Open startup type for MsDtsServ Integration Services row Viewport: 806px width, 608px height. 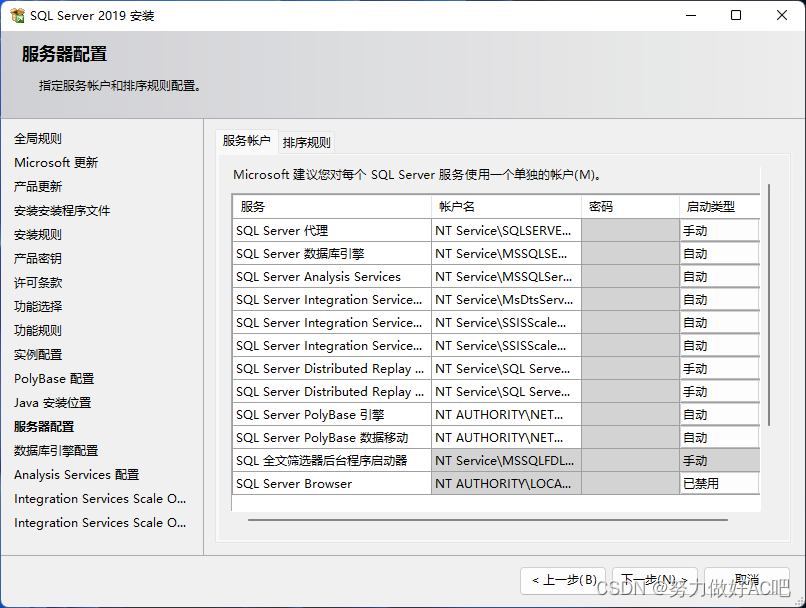[720, 300]
